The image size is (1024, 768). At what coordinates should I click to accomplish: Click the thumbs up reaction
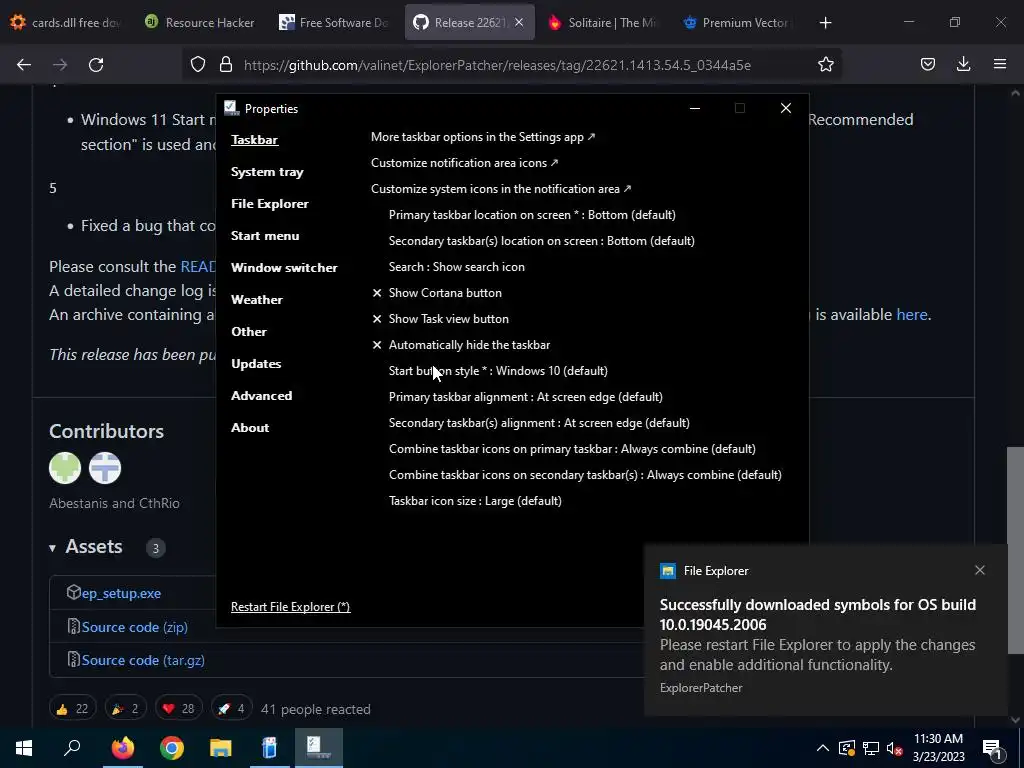pos(72,709)
